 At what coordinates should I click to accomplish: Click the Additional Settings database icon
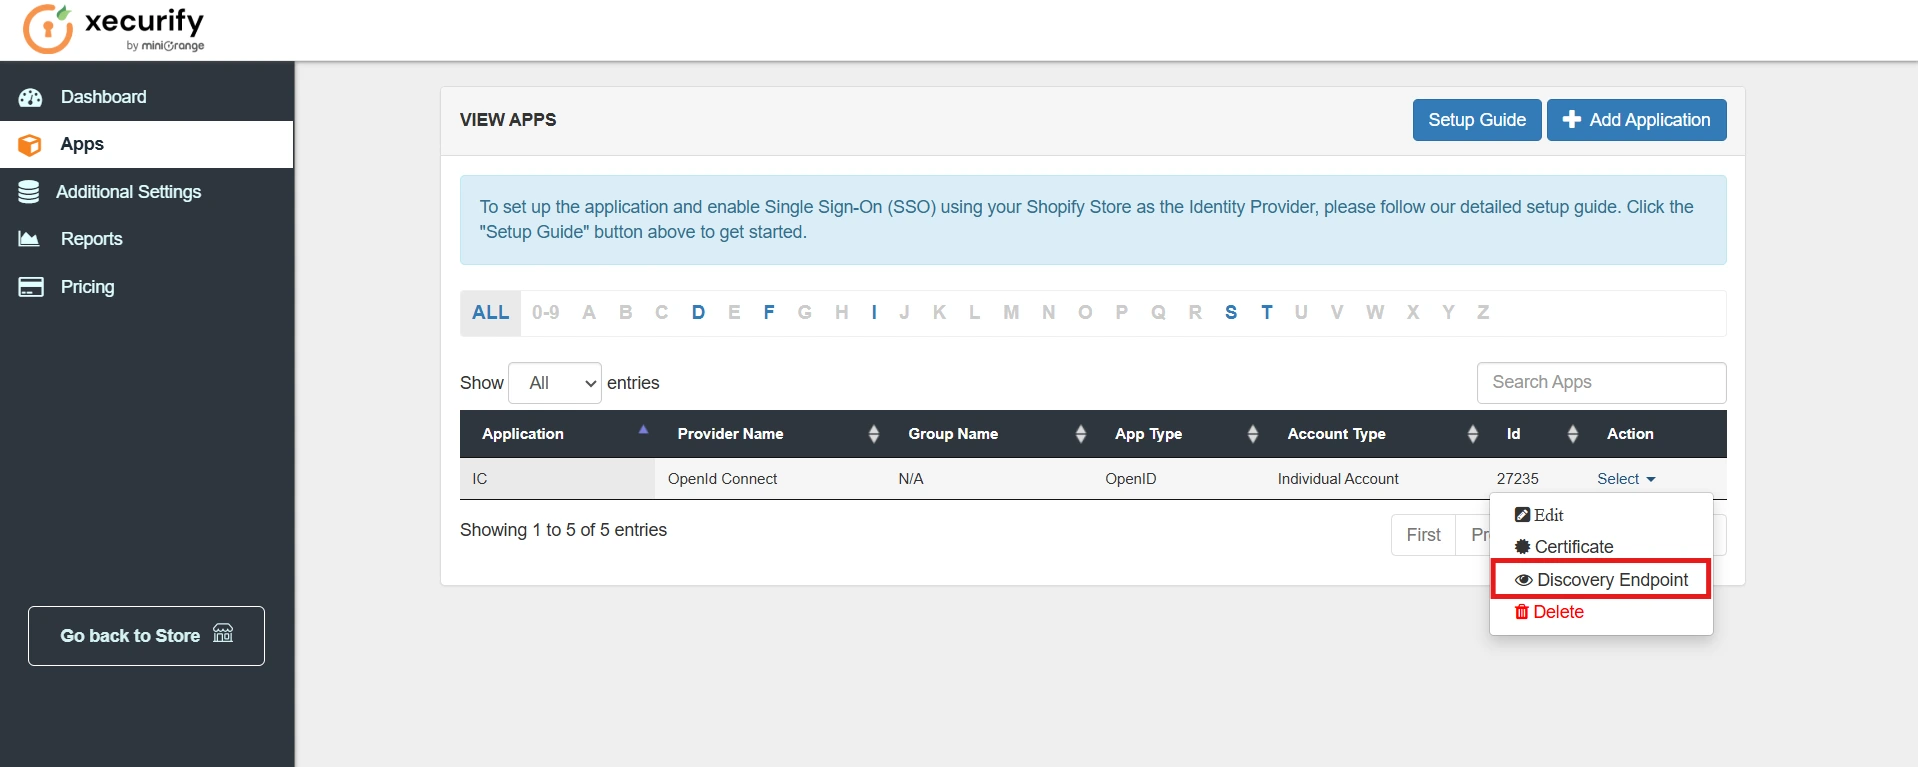pos(29,192)
